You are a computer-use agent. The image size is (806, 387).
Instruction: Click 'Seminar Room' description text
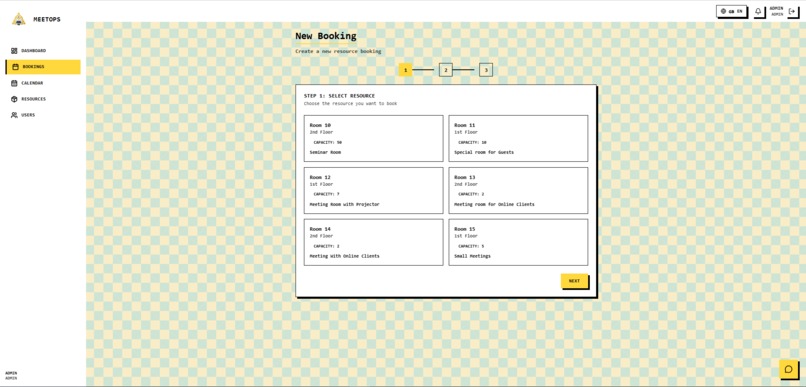pyautogui.click(x=325, y=153)
